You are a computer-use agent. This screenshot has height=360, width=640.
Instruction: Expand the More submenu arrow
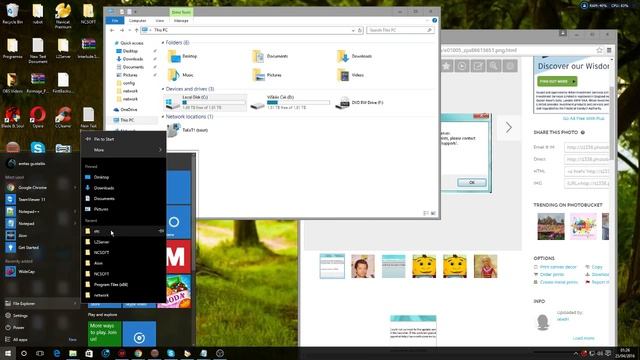click(x=160, y=150)
